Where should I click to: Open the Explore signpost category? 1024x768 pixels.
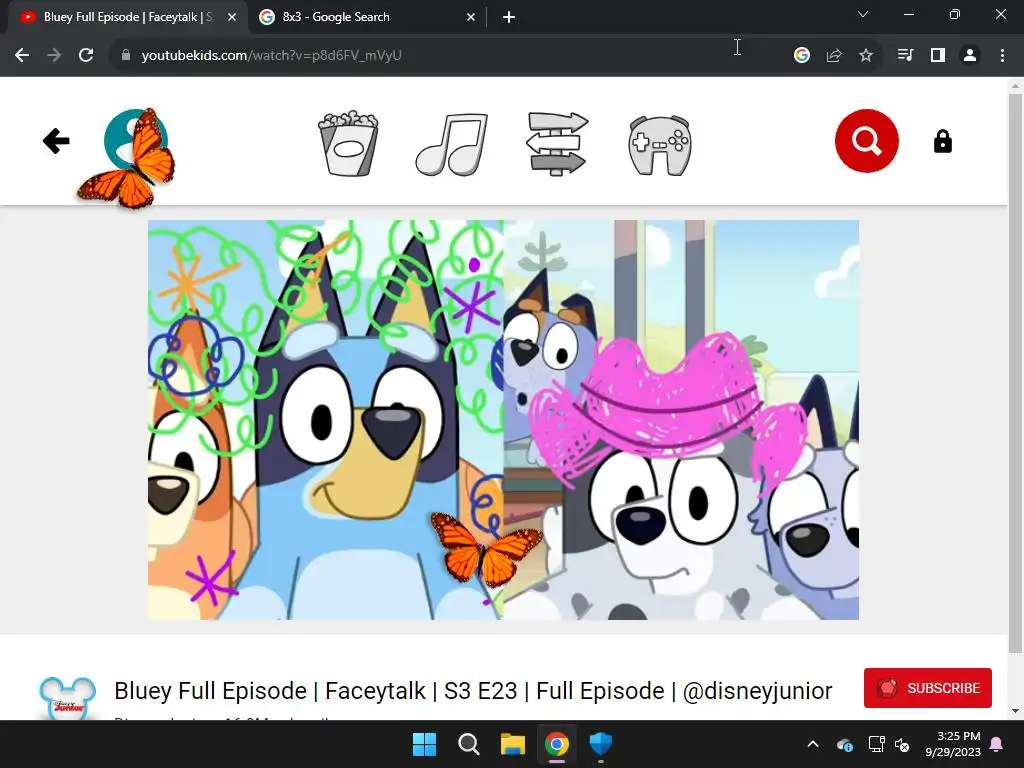[557, 144]
